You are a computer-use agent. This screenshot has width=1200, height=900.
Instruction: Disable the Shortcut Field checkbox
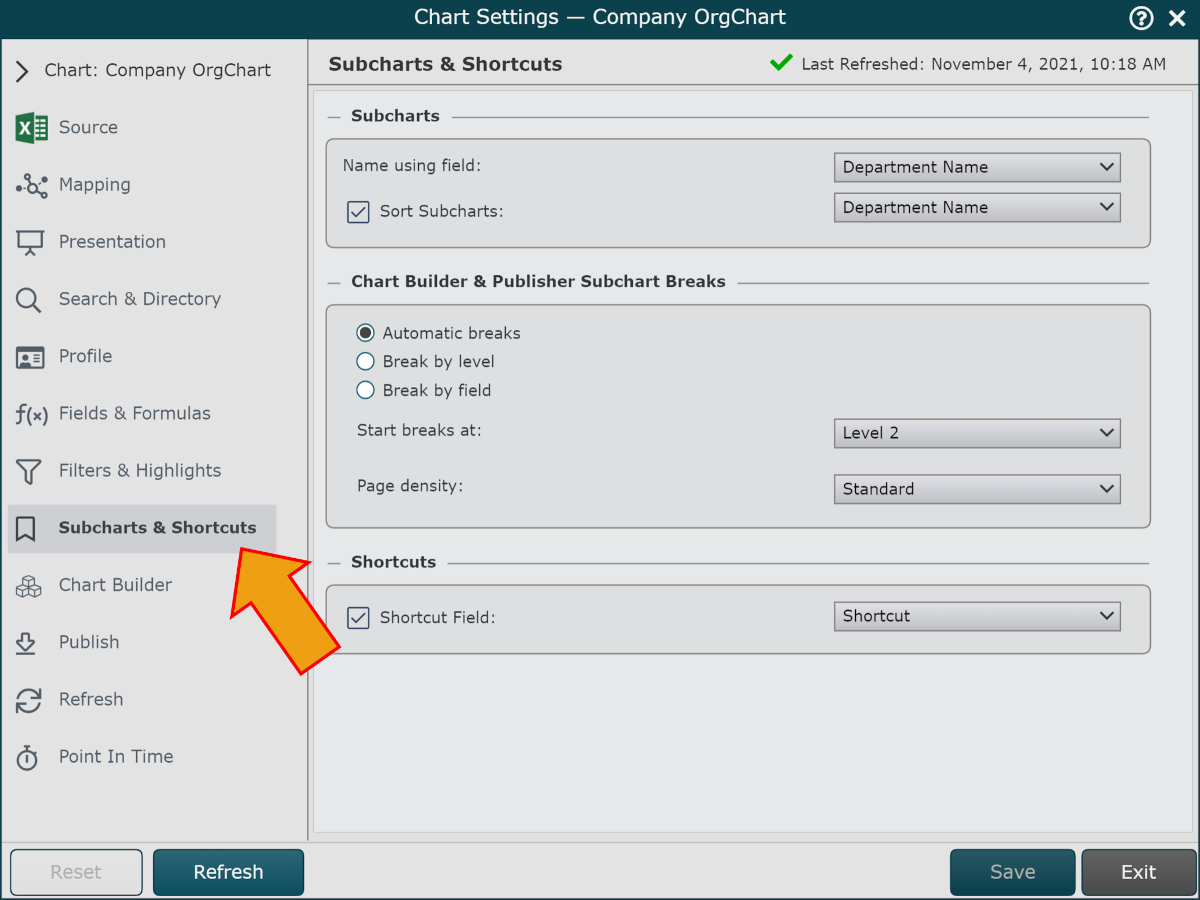click(358, 618)
